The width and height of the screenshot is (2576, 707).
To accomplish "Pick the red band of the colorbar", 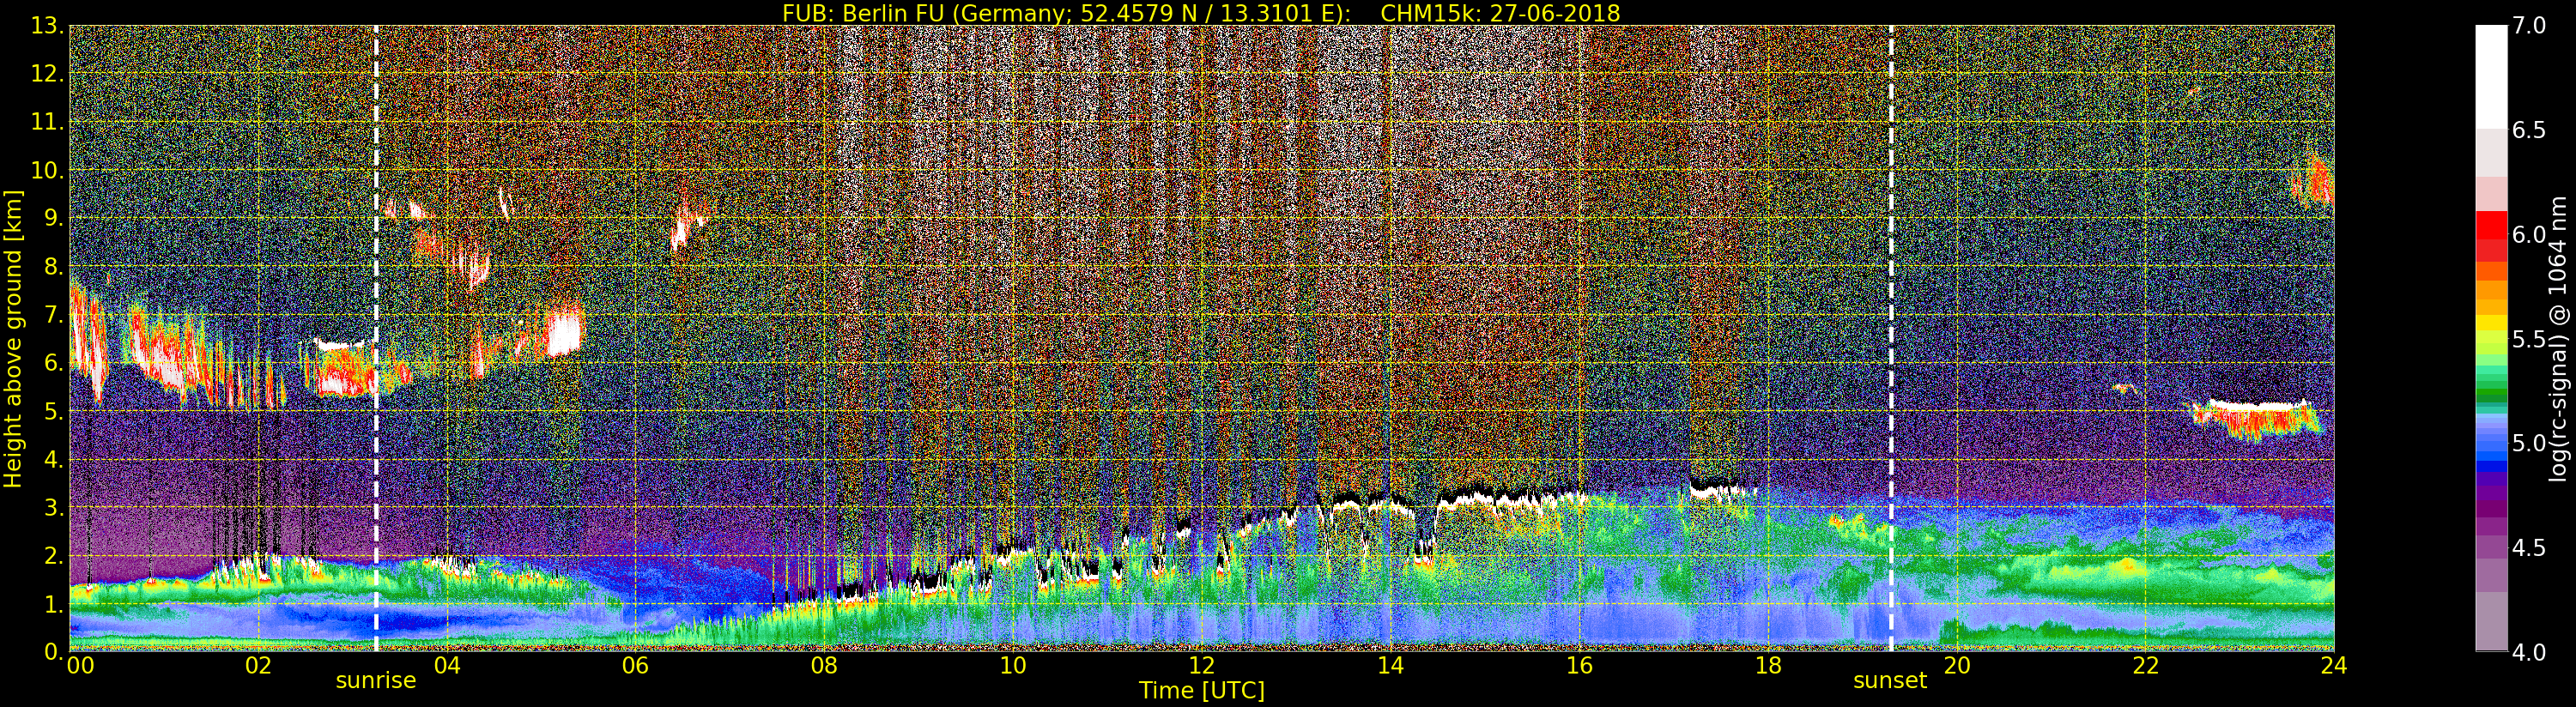I will tap(2491, 223).
